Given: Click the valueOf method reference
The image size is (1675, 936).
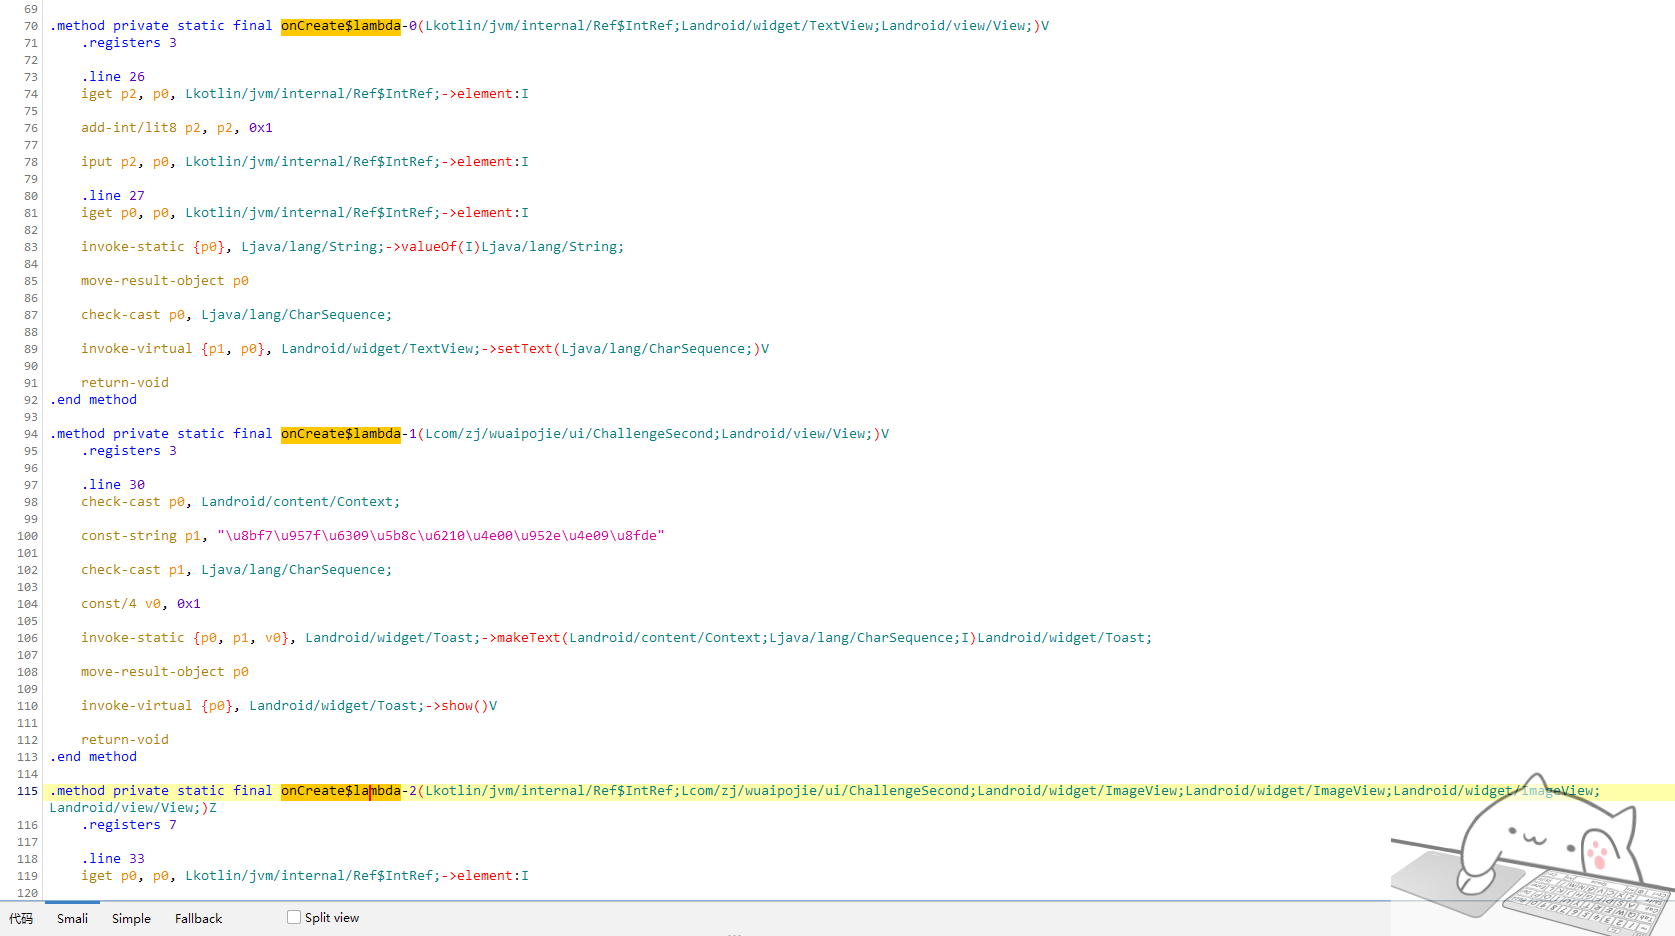Looking at the screenshot, I should (428, 247).
